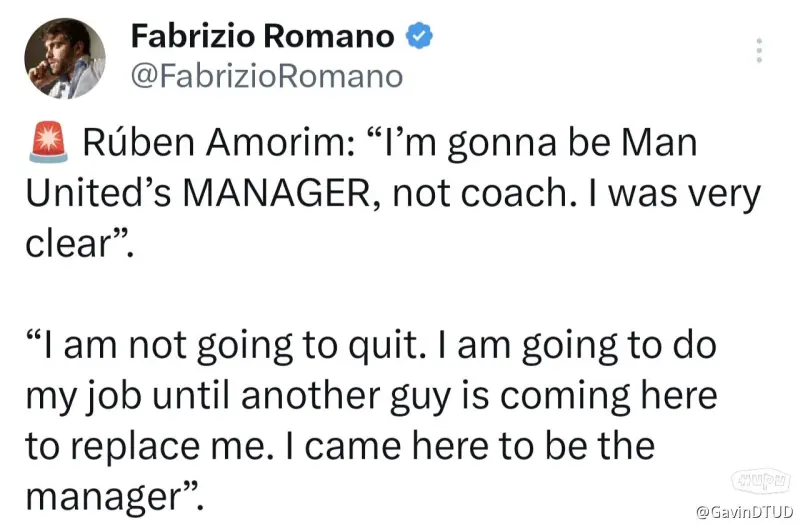Image resolution: width=800 pixels, height=526 pixels.
Task: Open the three-dot more options menu
Action: click(x=759, y=51)
